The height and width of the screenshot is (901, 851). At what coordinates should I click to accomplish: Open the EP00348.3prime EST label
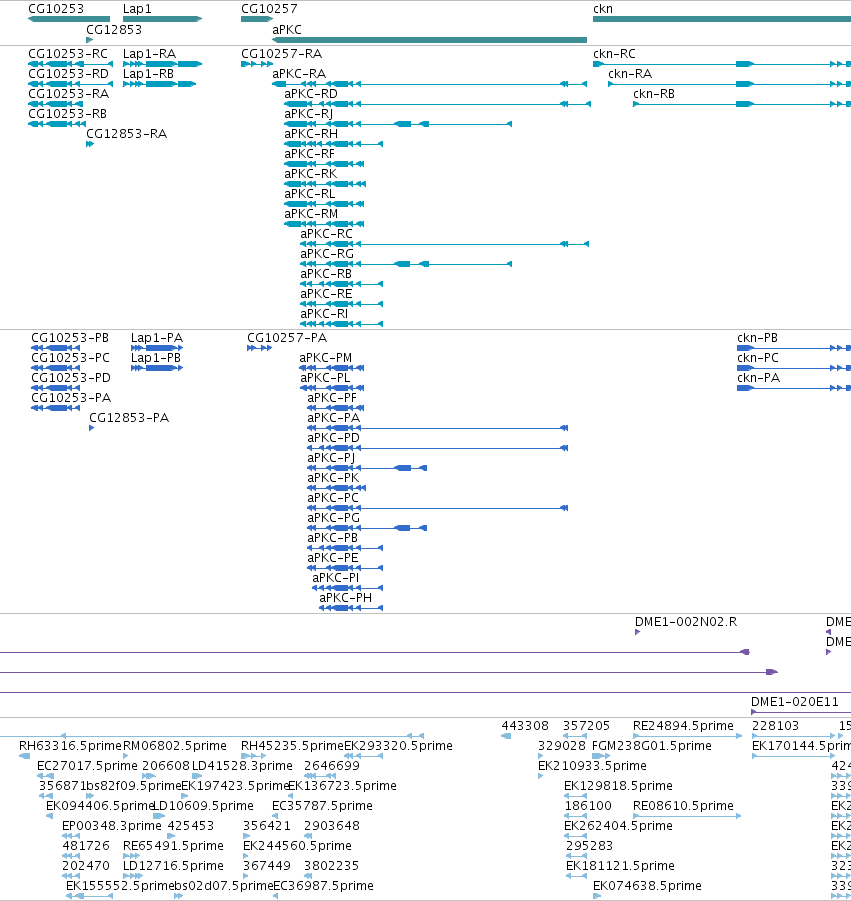111,826
